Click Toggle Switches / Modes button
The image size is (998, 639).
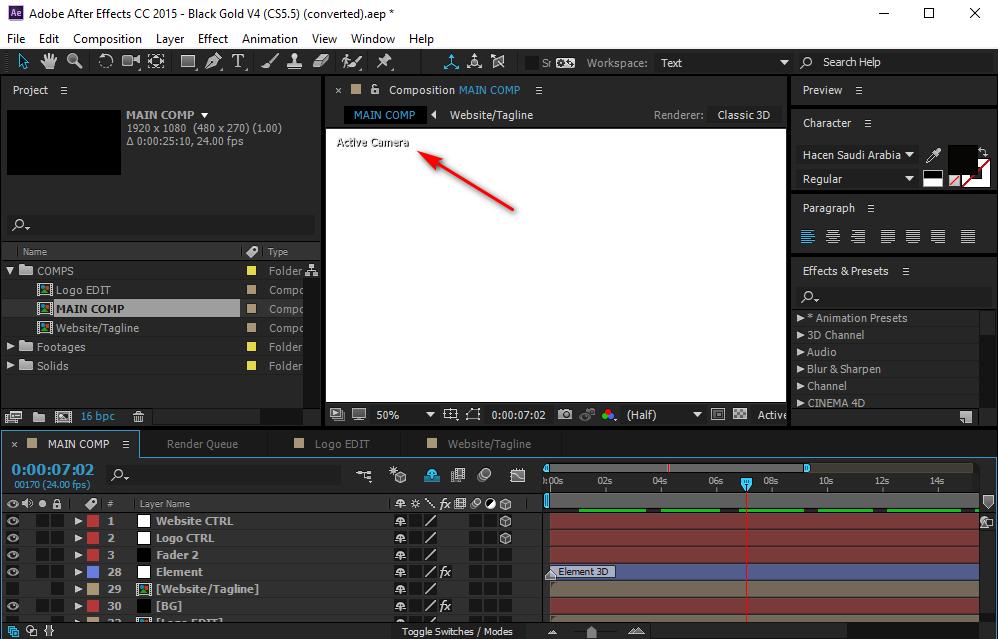pyautogui.click(x=457, y=631)
